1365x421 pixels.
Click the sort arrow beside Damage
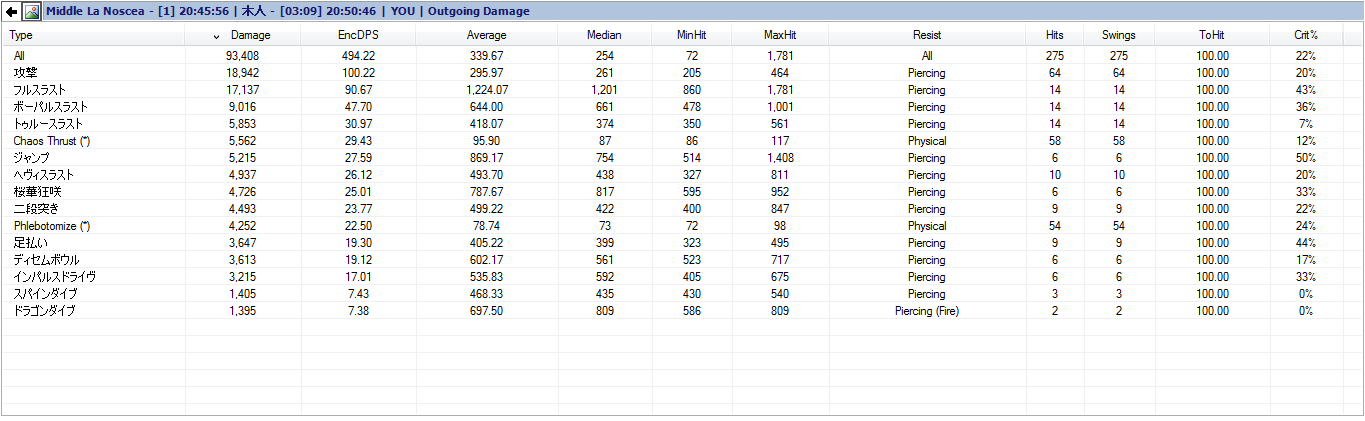click(217, 36)
